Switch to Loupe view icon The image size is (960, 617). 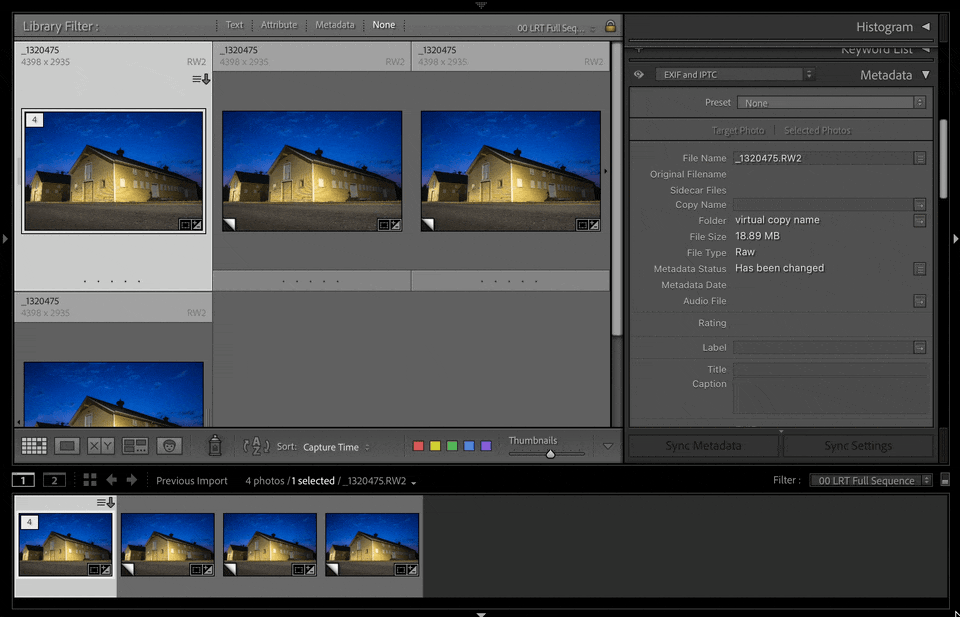[67, 446]
